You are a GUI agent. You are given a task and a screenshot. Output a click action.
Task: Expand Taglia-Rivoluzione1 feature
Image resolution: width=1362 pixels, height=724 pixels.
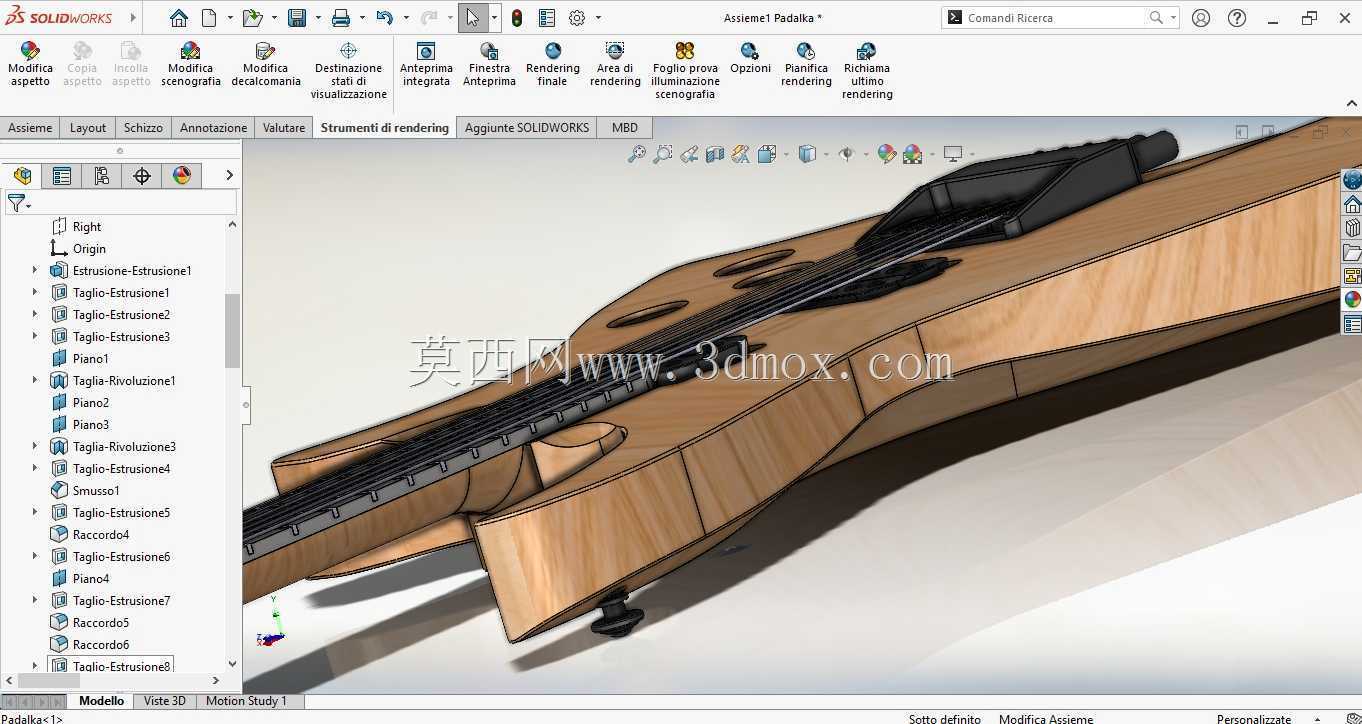(x=35, y=380)
